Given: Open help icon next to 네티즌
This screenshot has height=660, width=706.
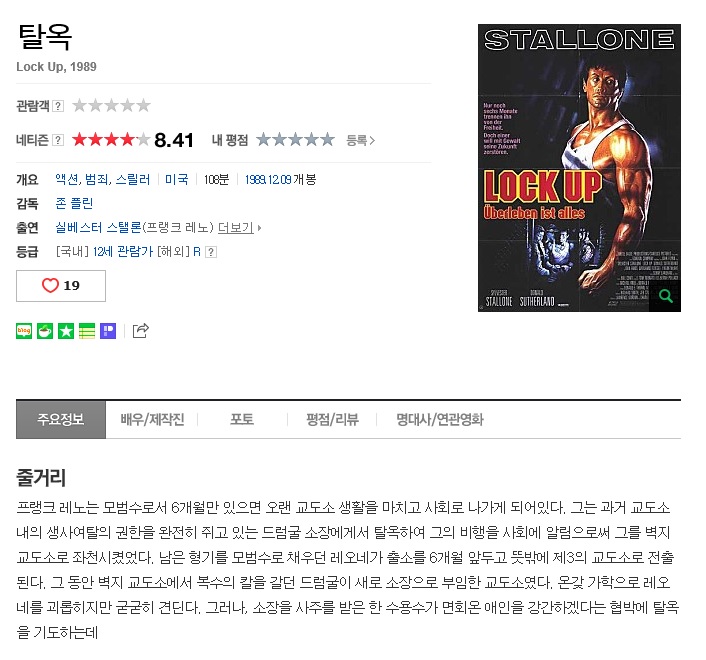Looking at the screenshot, I should [58, 140].
